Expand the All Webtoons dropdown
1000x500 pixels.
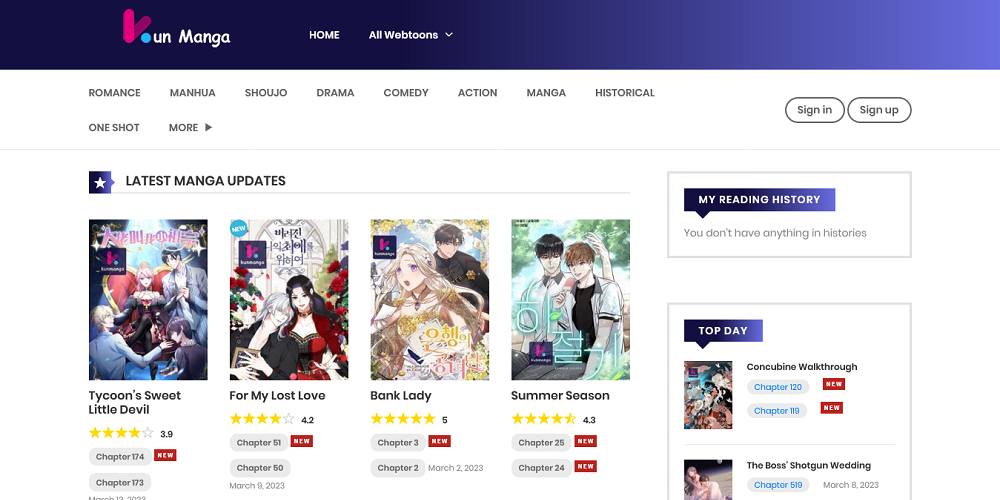(411, 35)
